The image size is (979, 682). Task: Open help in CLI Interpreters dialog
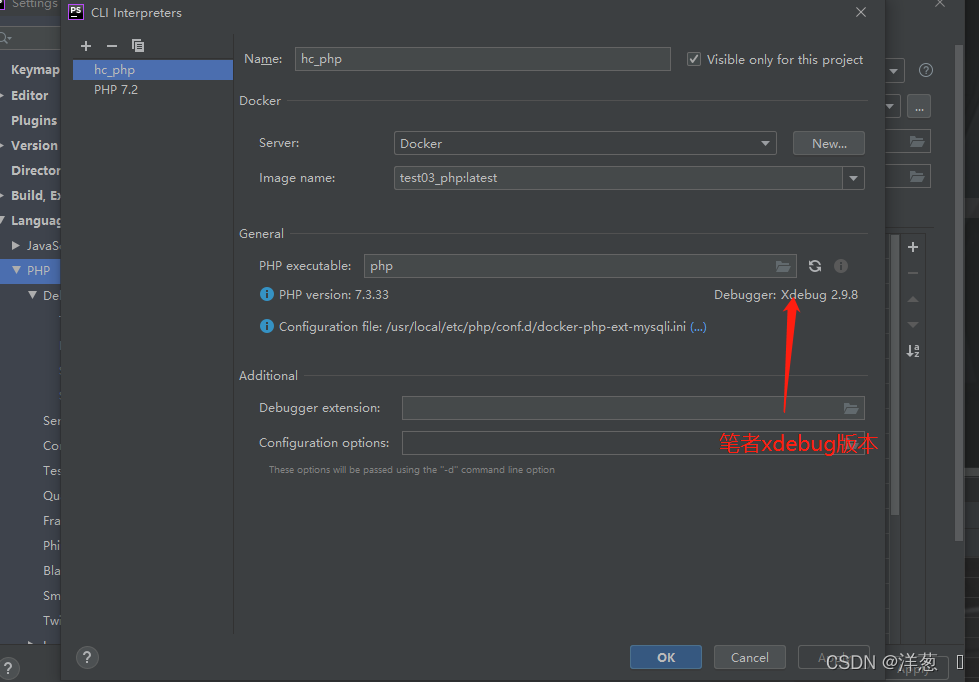(x=87, y=657)
